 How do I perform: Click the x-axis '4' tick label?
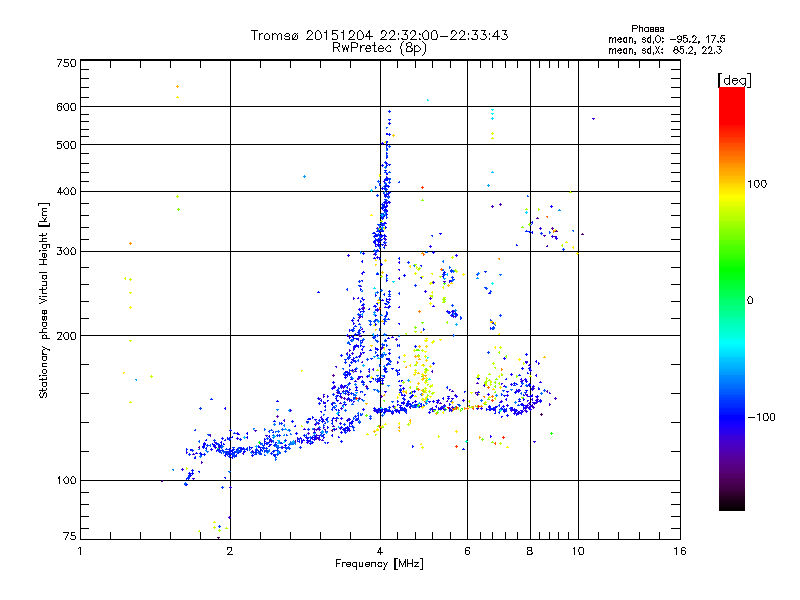click(x=380, y=551)
